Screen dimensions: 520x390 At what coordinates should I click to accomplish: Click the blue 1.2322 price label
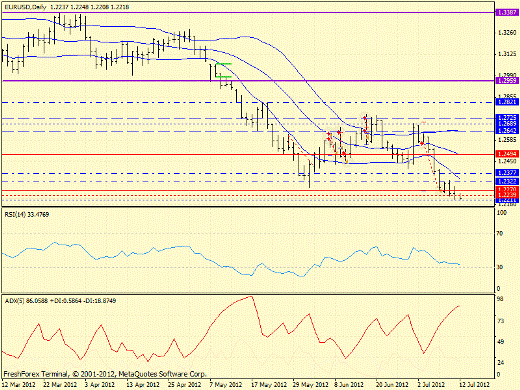coord(507,181)
